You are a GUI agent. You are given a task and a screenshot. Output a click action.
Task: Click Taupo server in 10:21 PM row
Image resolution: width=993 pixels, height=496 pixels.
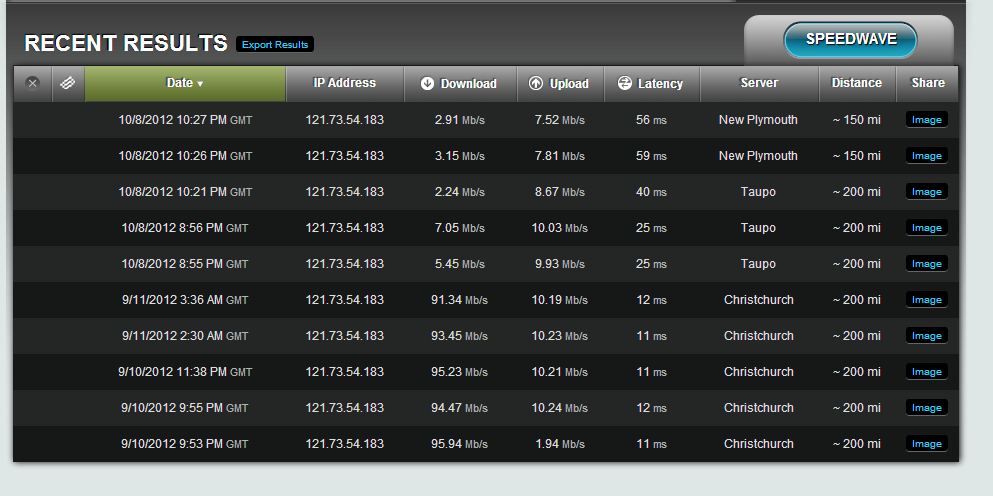pyautogui.click(x=758, y=192)
